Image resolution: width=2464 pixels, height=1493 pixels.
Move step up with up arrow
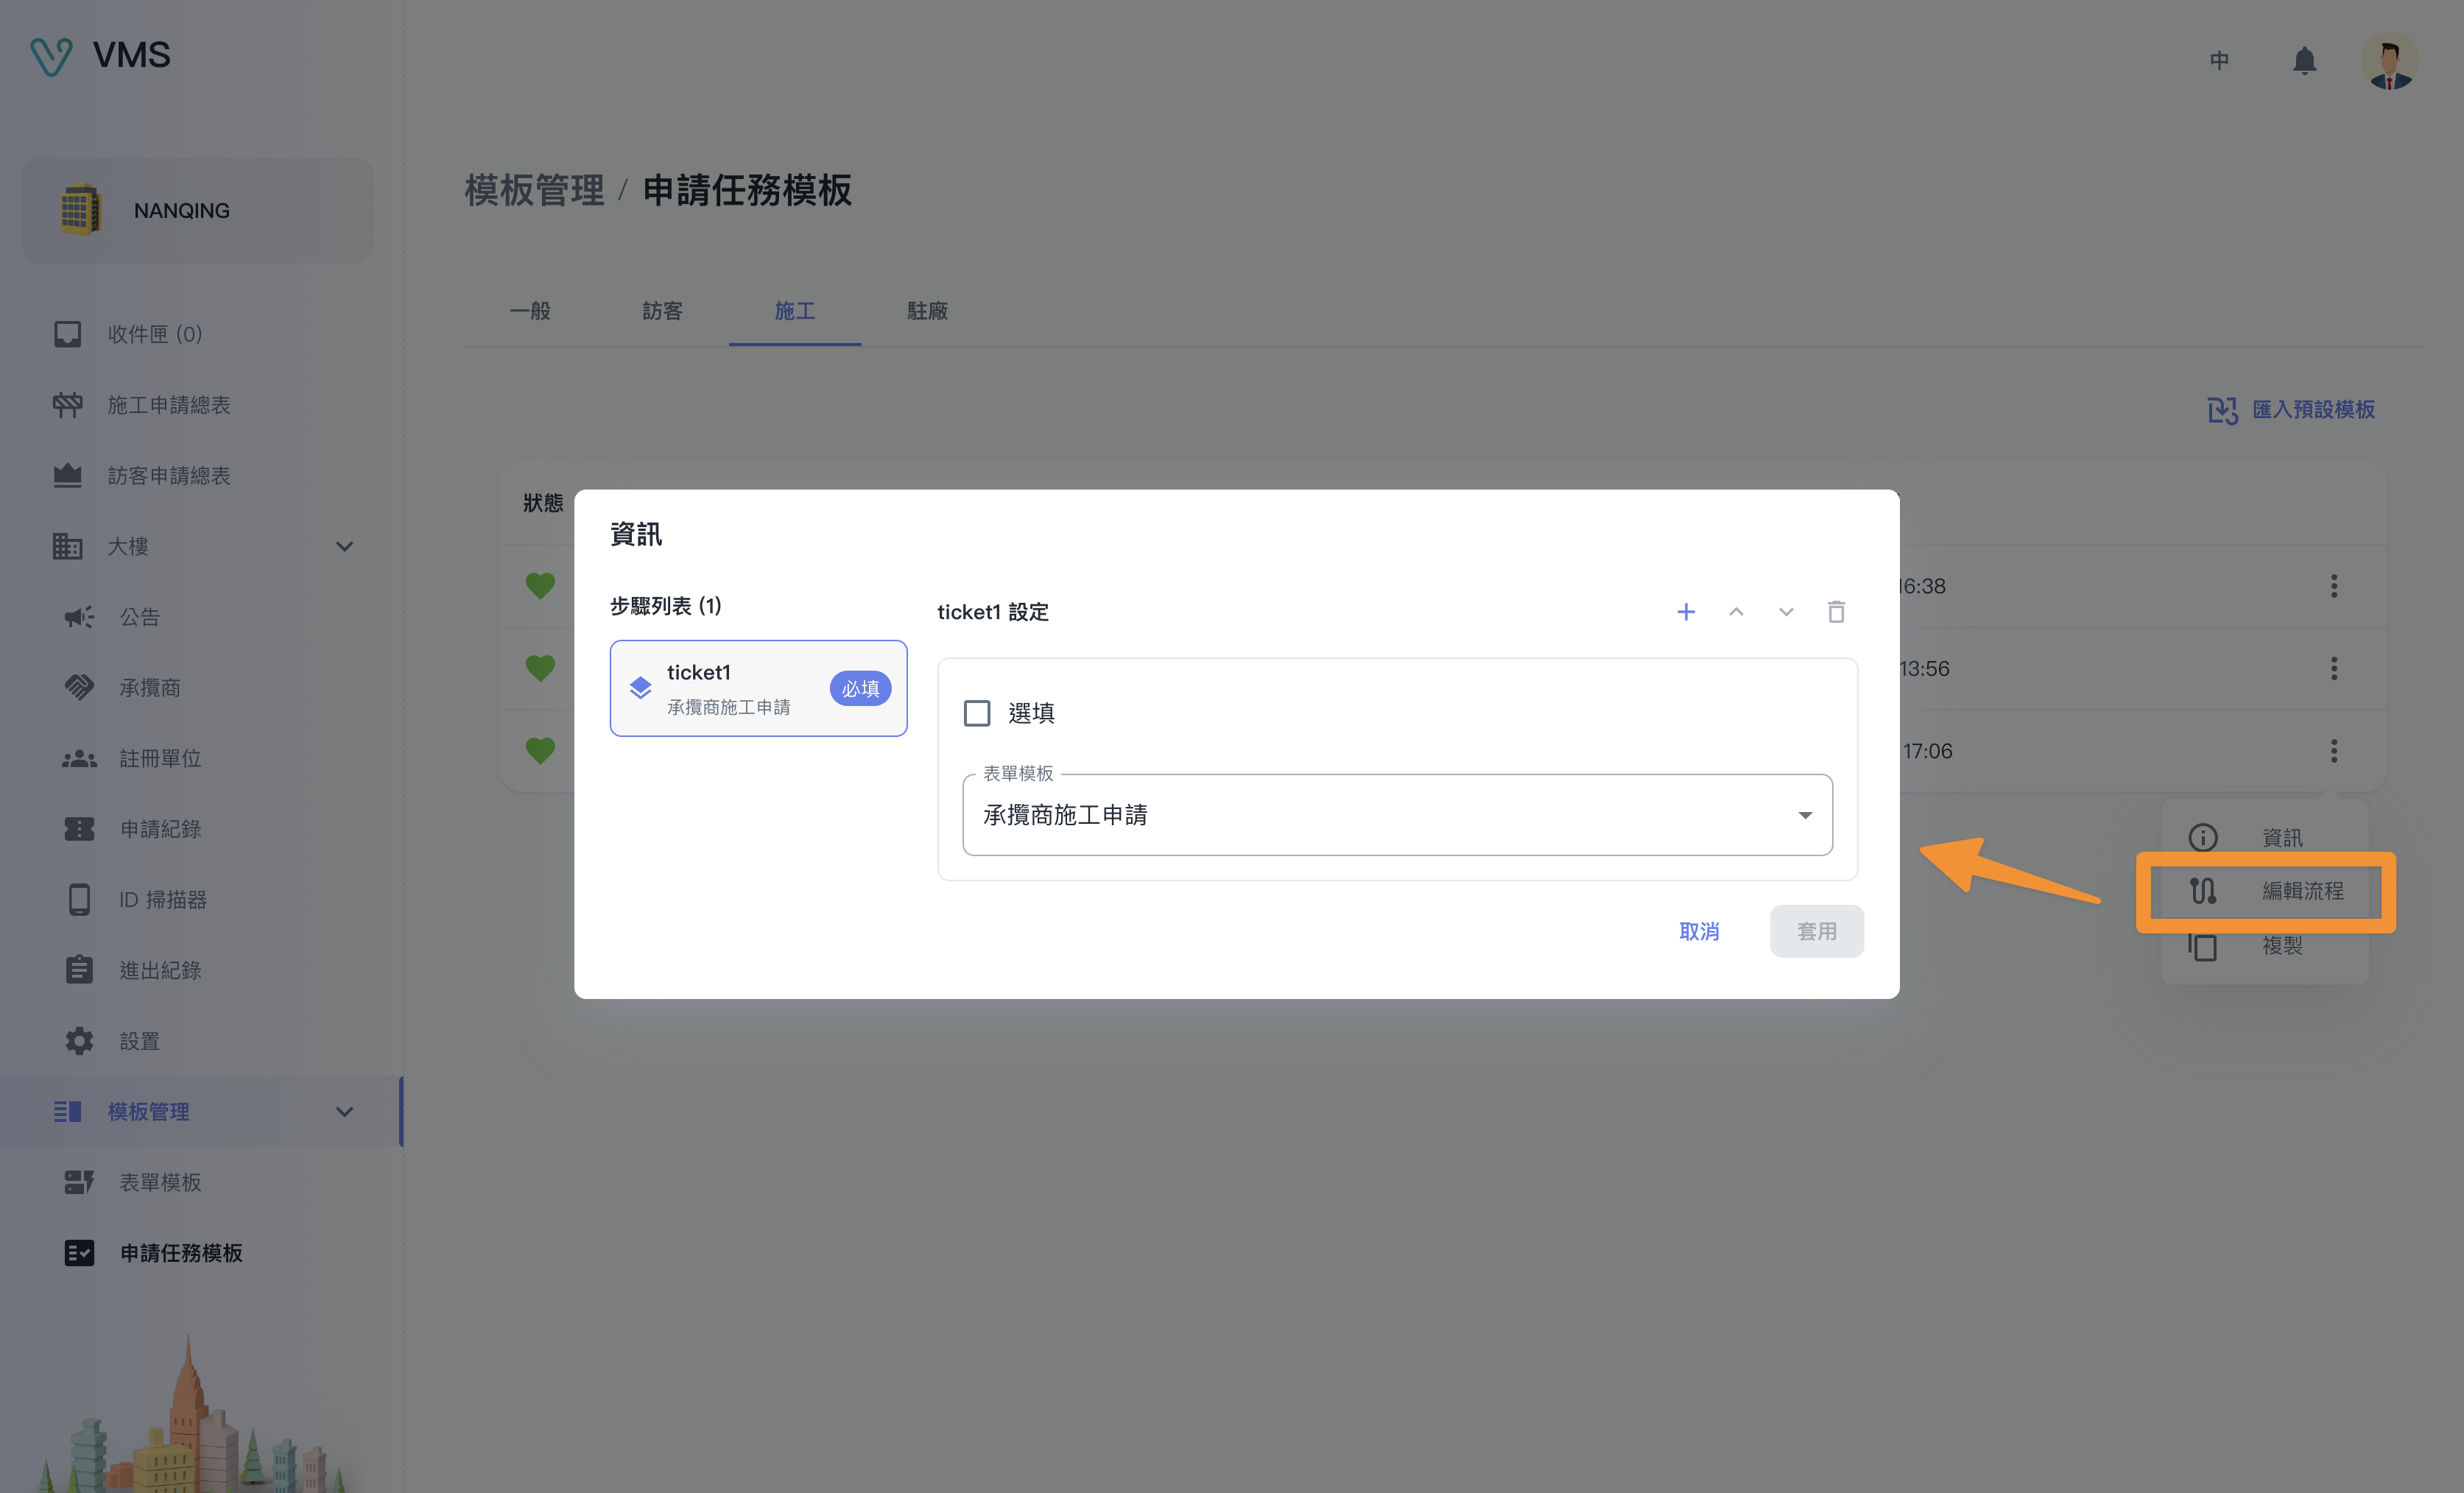(1736, 612)
